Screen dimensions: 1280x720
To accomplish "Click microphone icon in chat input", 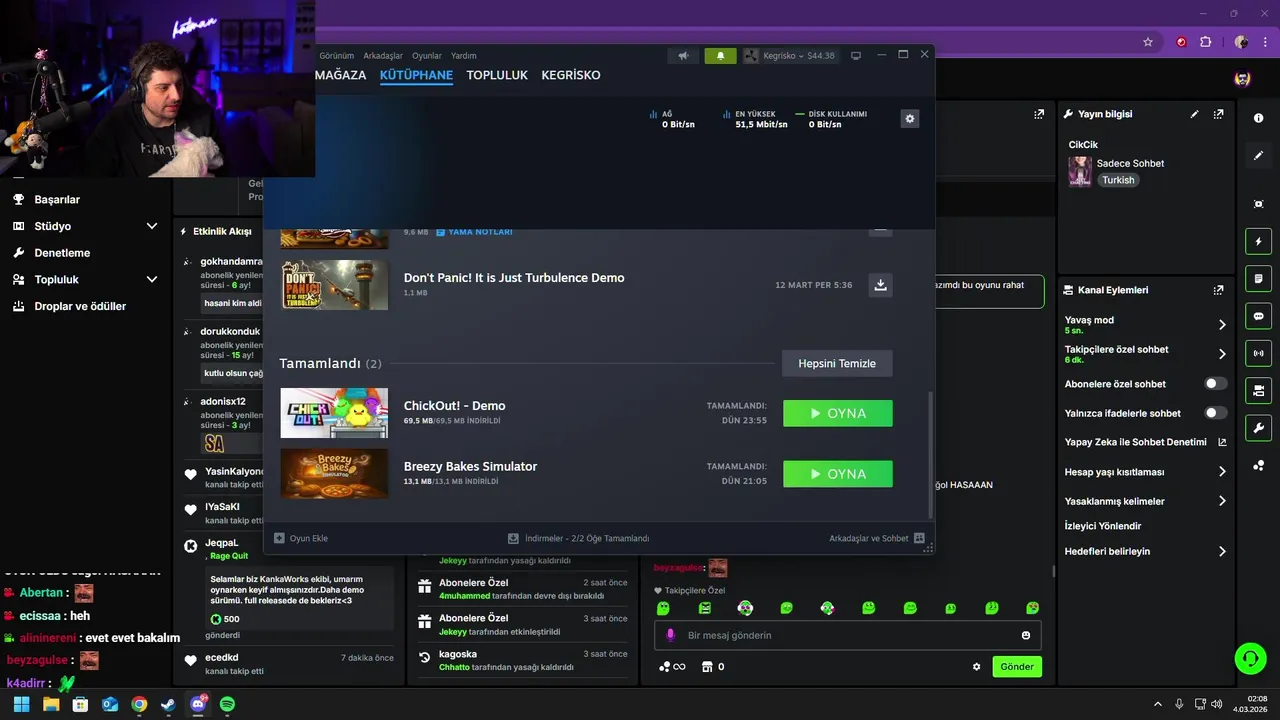I will 671,635.
